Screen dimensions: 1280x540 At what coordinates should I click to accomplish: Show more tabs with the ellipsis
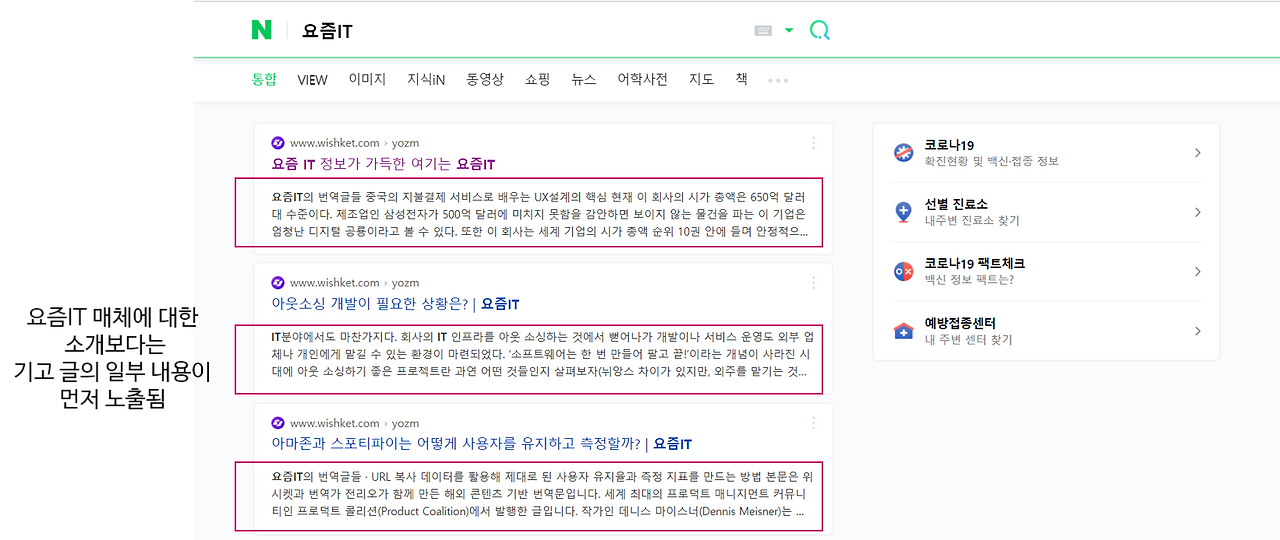tap(778, 80)
